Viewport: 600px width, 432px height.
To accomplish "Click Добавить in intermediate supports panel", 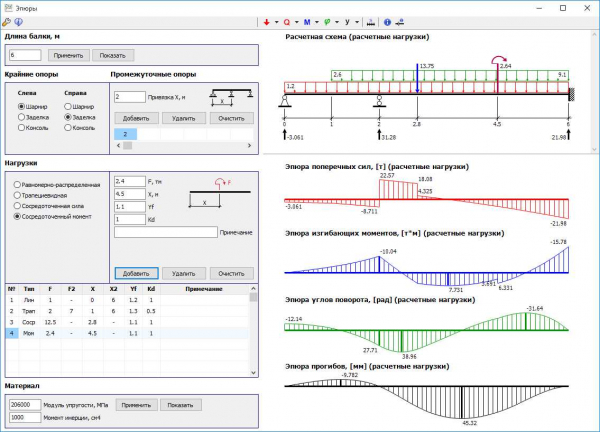I will tap(136, 118).
